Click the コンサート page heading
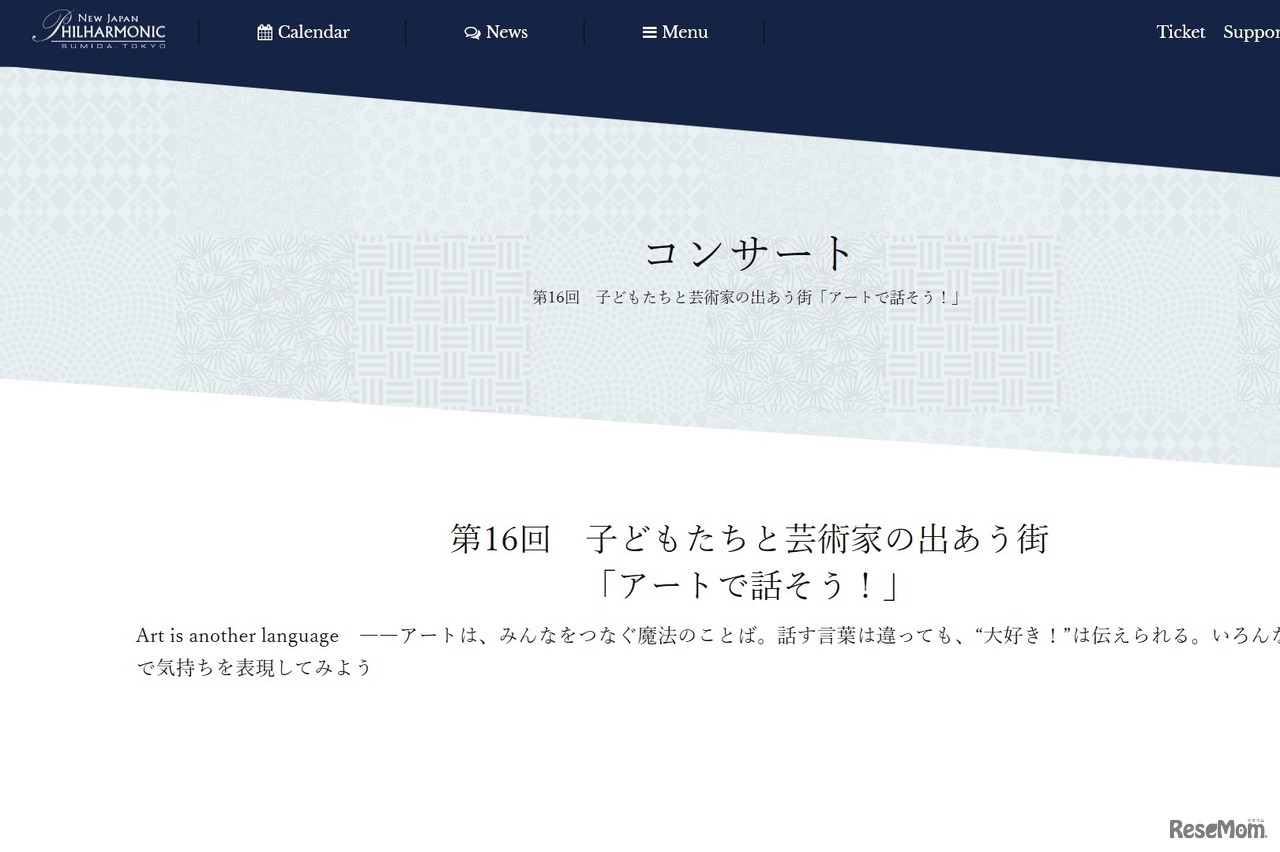 click(749, 251)
